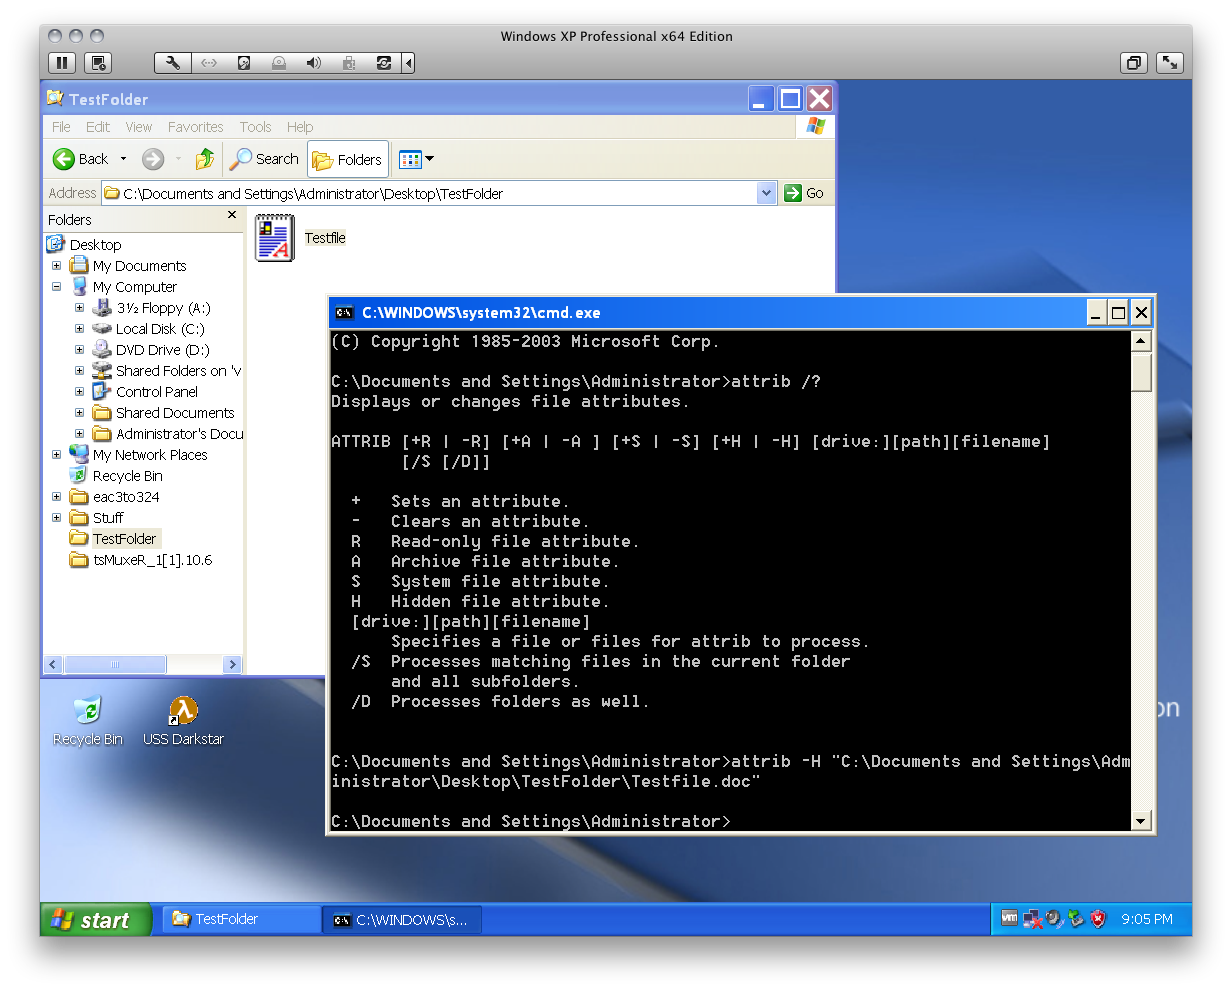Image resolution: width=1232 pixels, height=991 pixels.
Task: Click folder tree horizontal scrollbar thumb
Action: [x=115, y=664]
